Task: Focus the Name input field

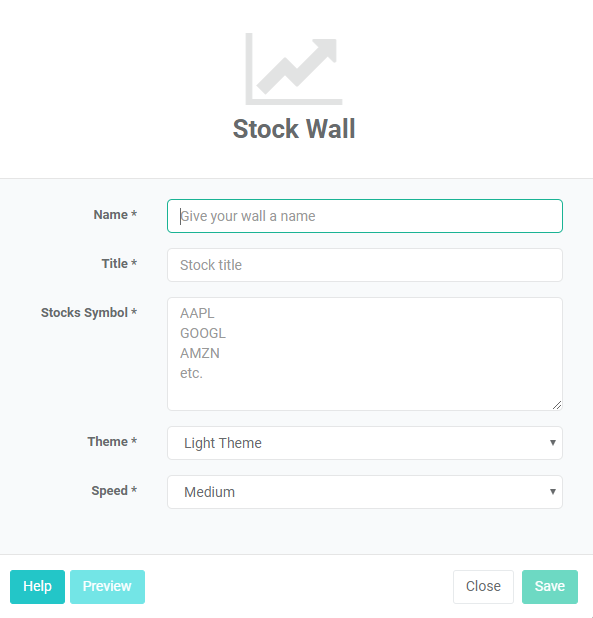Action: click(365, 216)
